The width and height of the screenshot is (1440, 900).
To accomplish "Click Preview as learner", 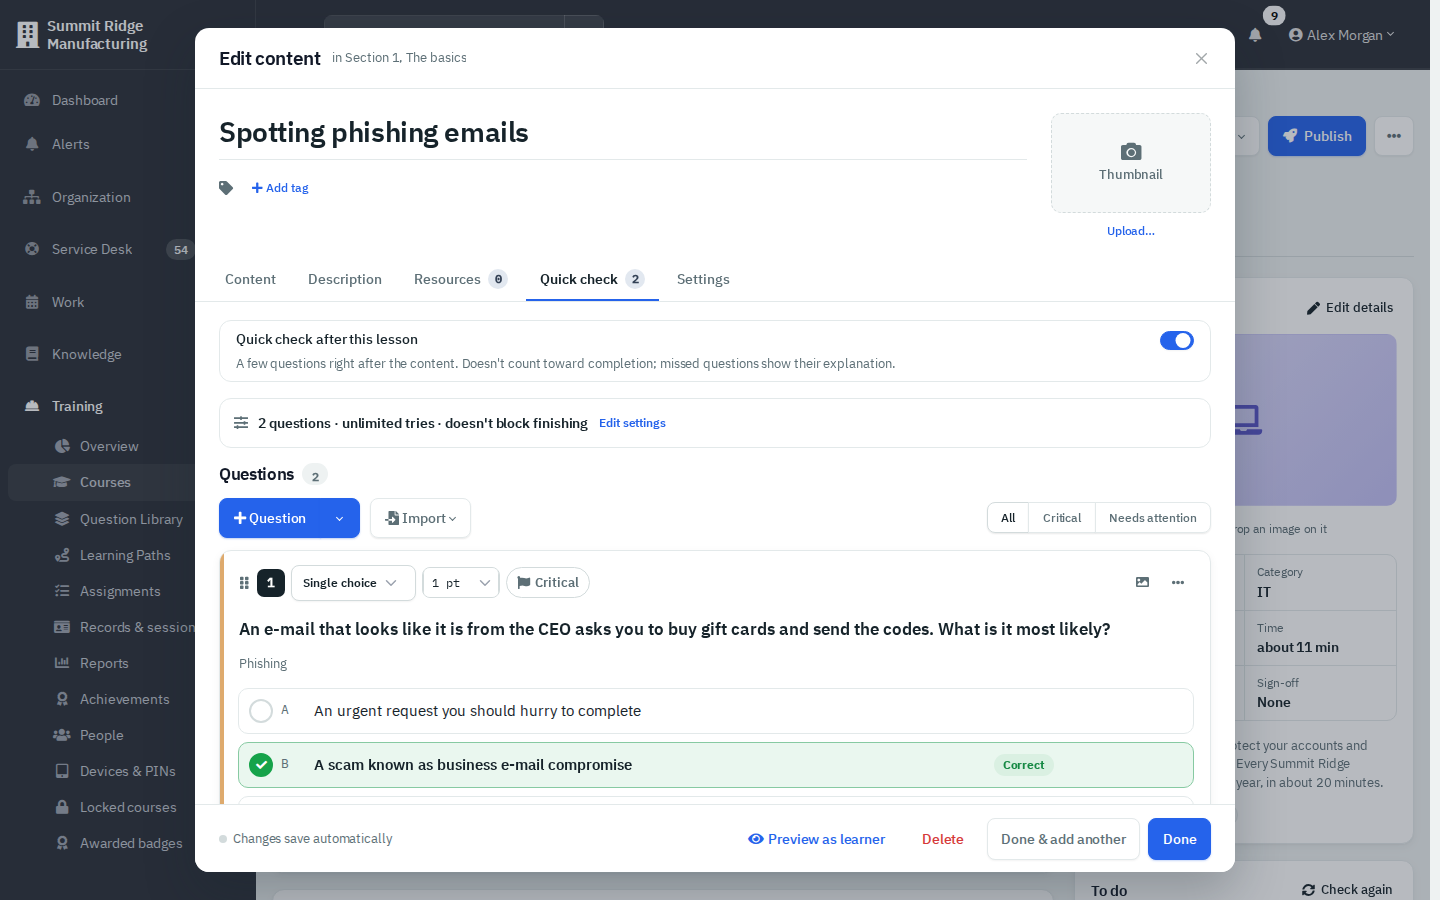I will (x=817, y=839).
